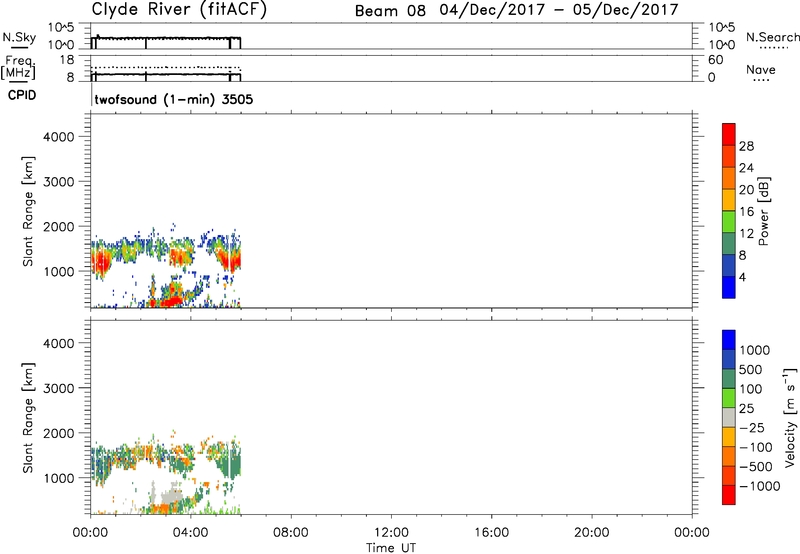
Task: Click the dotted N.Search line sample
Action: click(773, 48)
